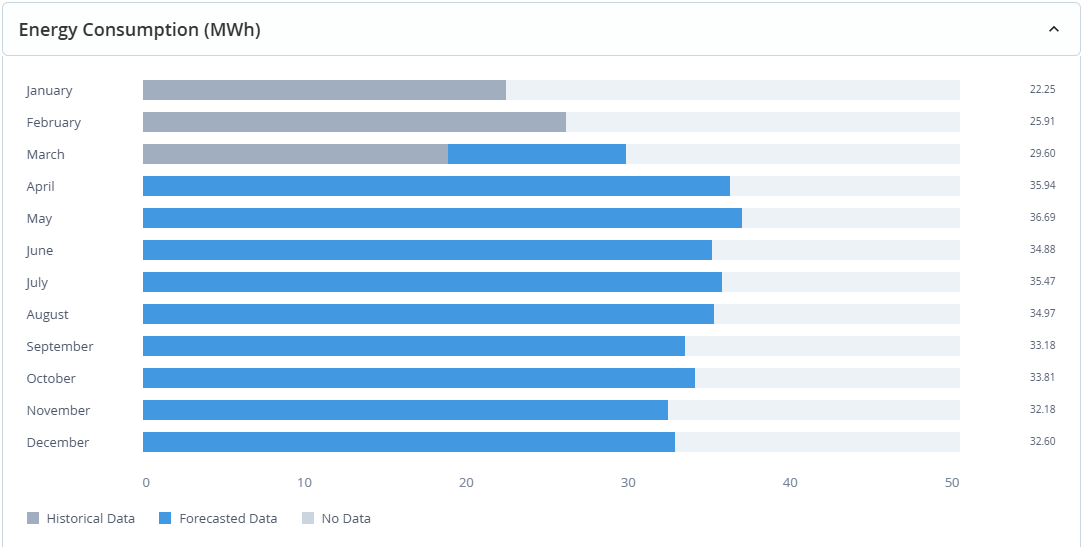1086x547 pixels.
Task: Click the June month label
Action: (x=40, y=250)
